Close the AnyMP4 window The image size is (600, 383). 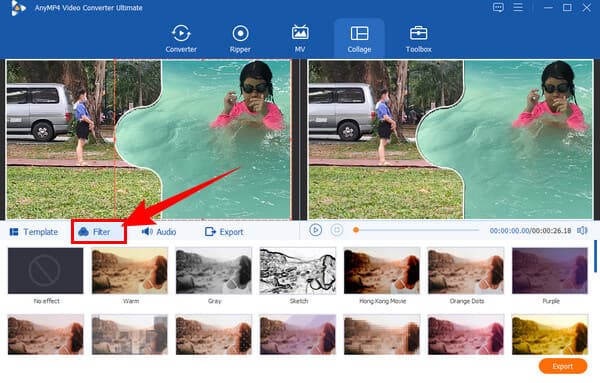(586, 8)
